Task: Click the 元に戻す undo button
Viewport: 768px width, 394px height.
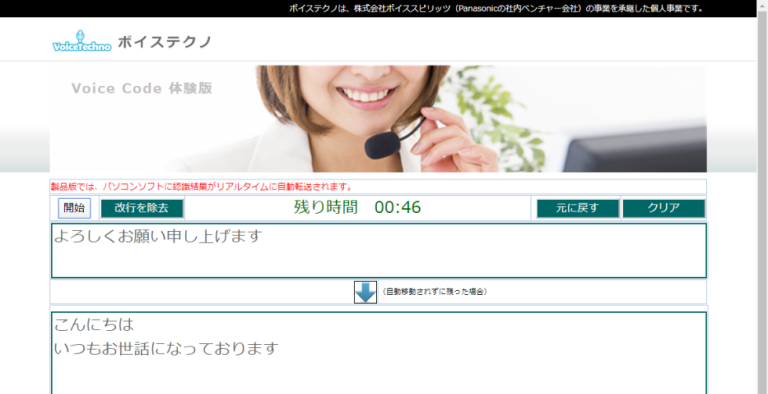Action: tap(578, 208)
